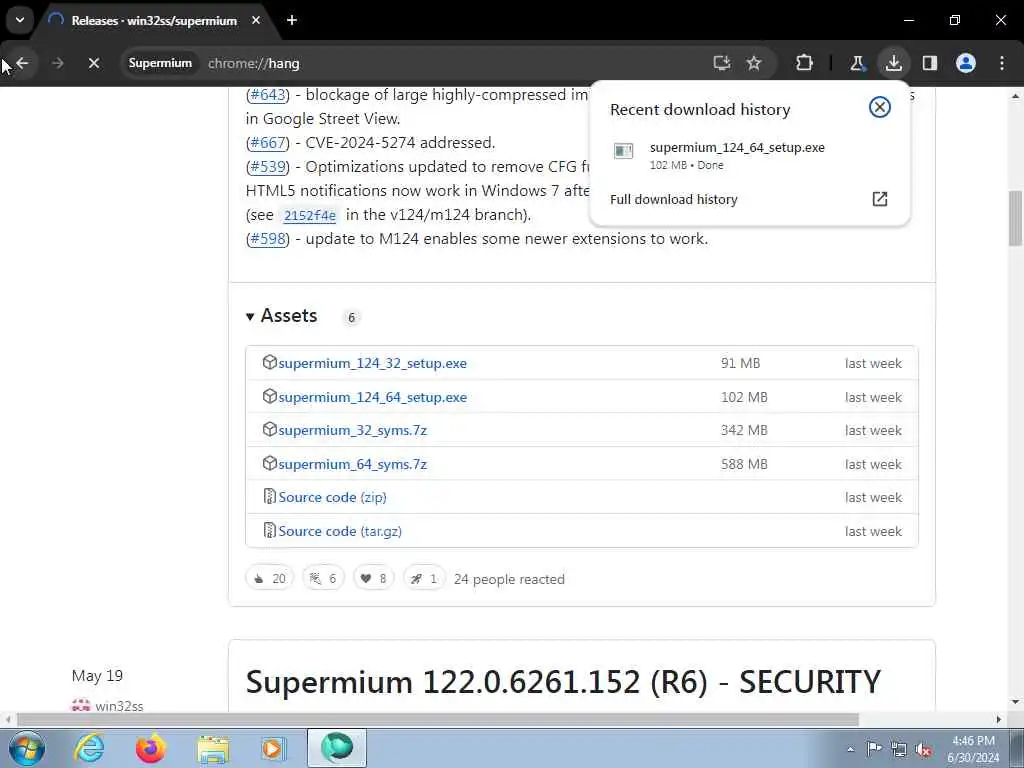
Task: Click the thumbs up reaction with 20
Action: (270, 578)
